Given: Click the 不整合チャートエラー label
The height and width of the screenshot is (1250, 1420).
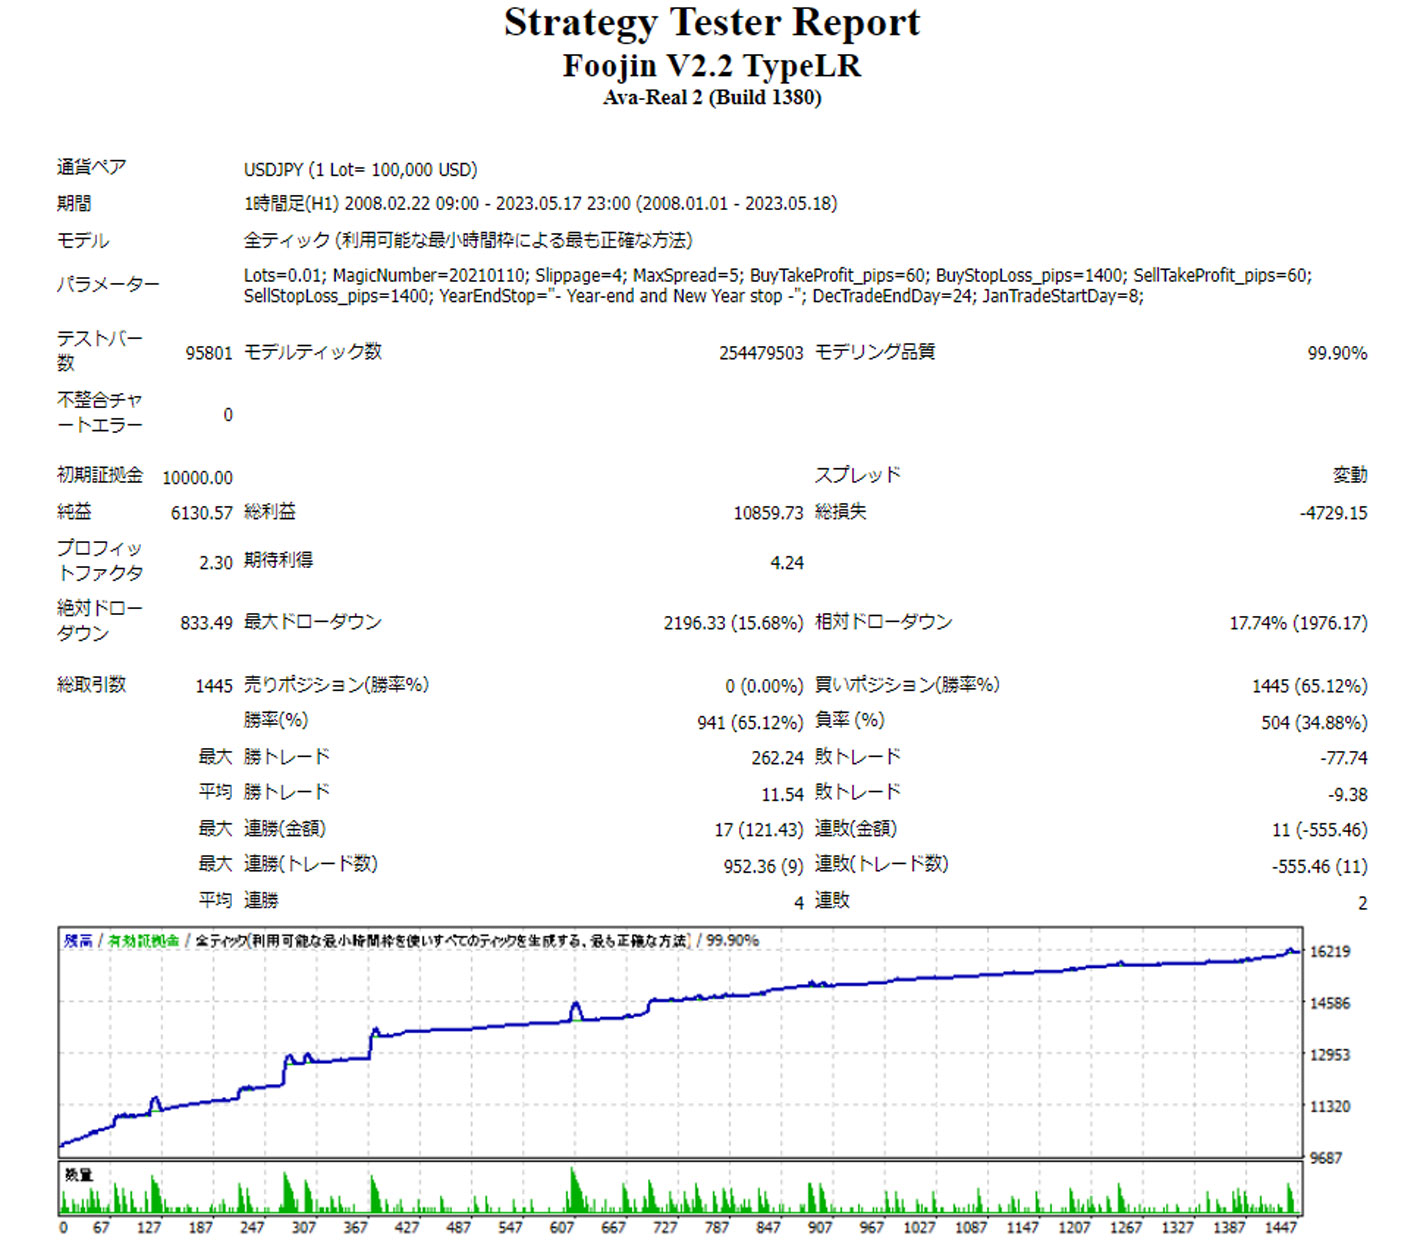Looking at the screenshot, I should click(100, 412).
